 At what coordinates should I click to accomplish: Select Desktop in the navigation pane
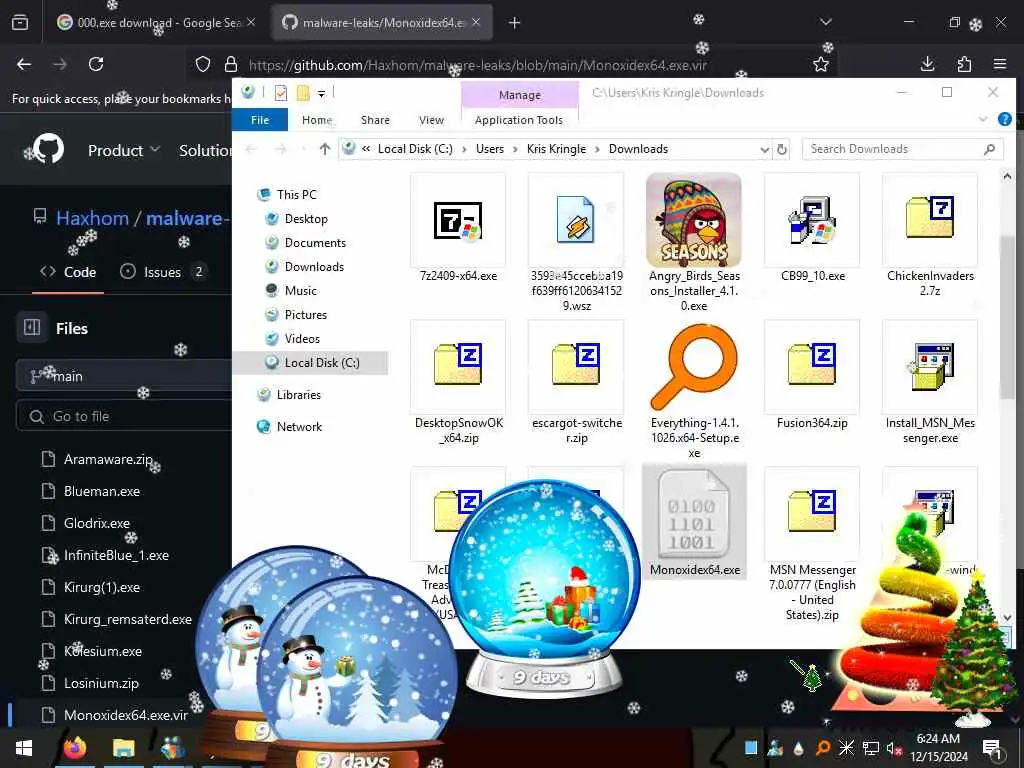pyautogui.click(x=306, y=219)
